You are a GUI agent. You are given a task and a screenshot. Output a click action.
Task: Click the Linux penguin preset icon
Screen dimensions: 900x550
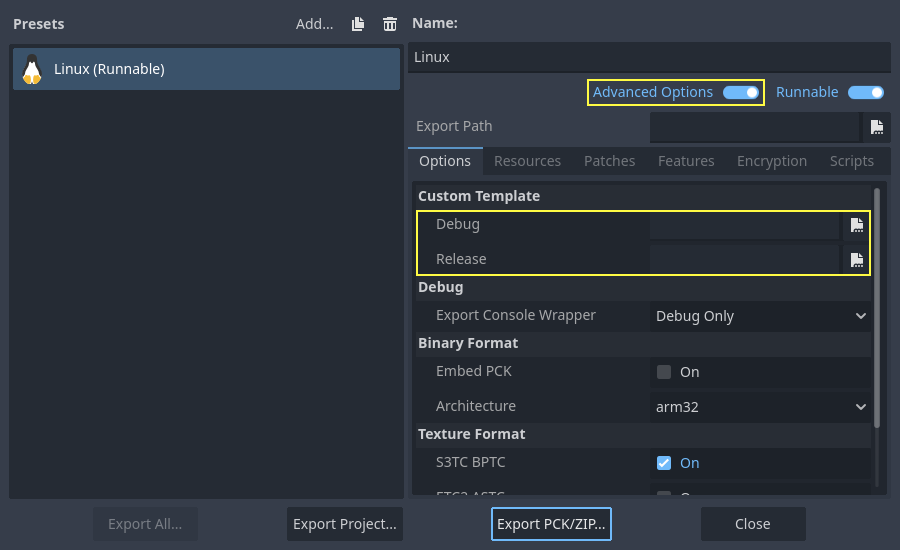coord(32,69)
